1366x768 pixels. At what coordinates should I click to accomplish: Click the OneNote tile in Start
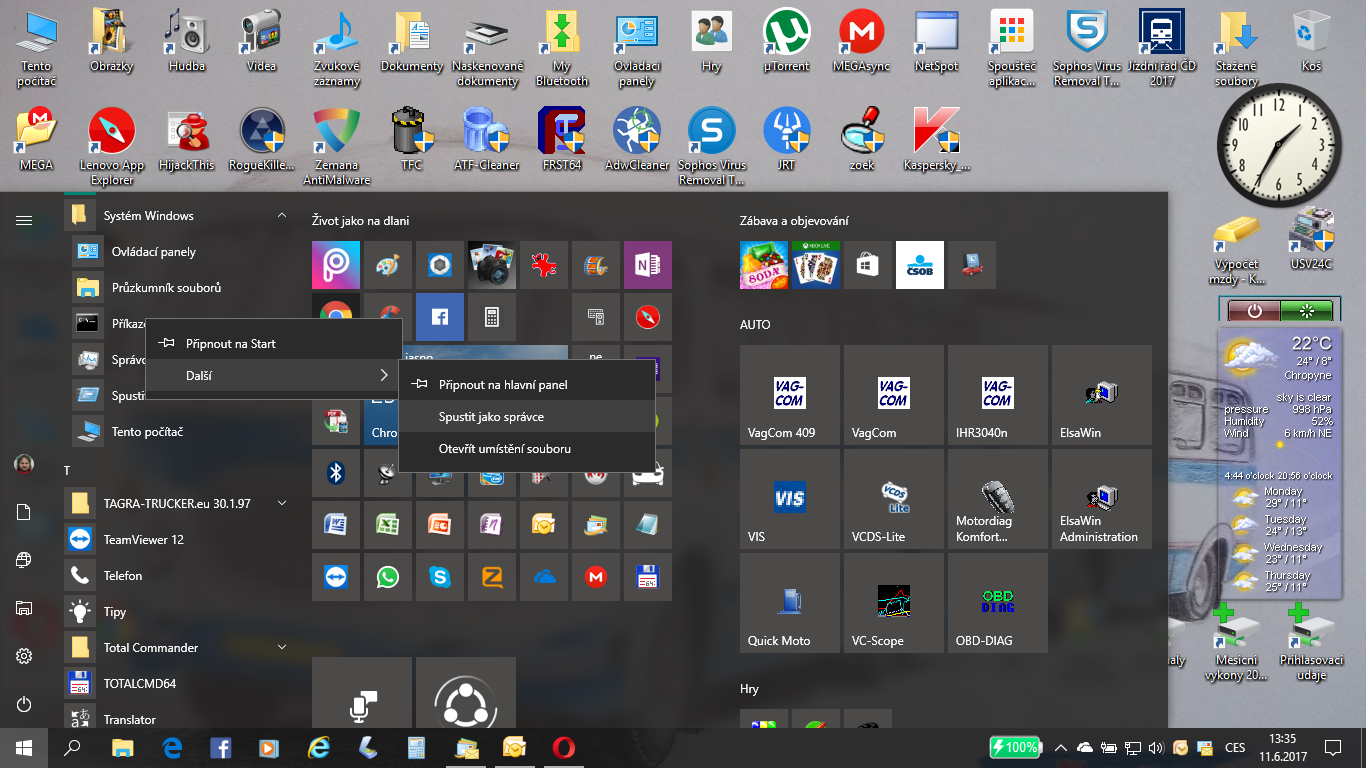(x=647, y=265)
